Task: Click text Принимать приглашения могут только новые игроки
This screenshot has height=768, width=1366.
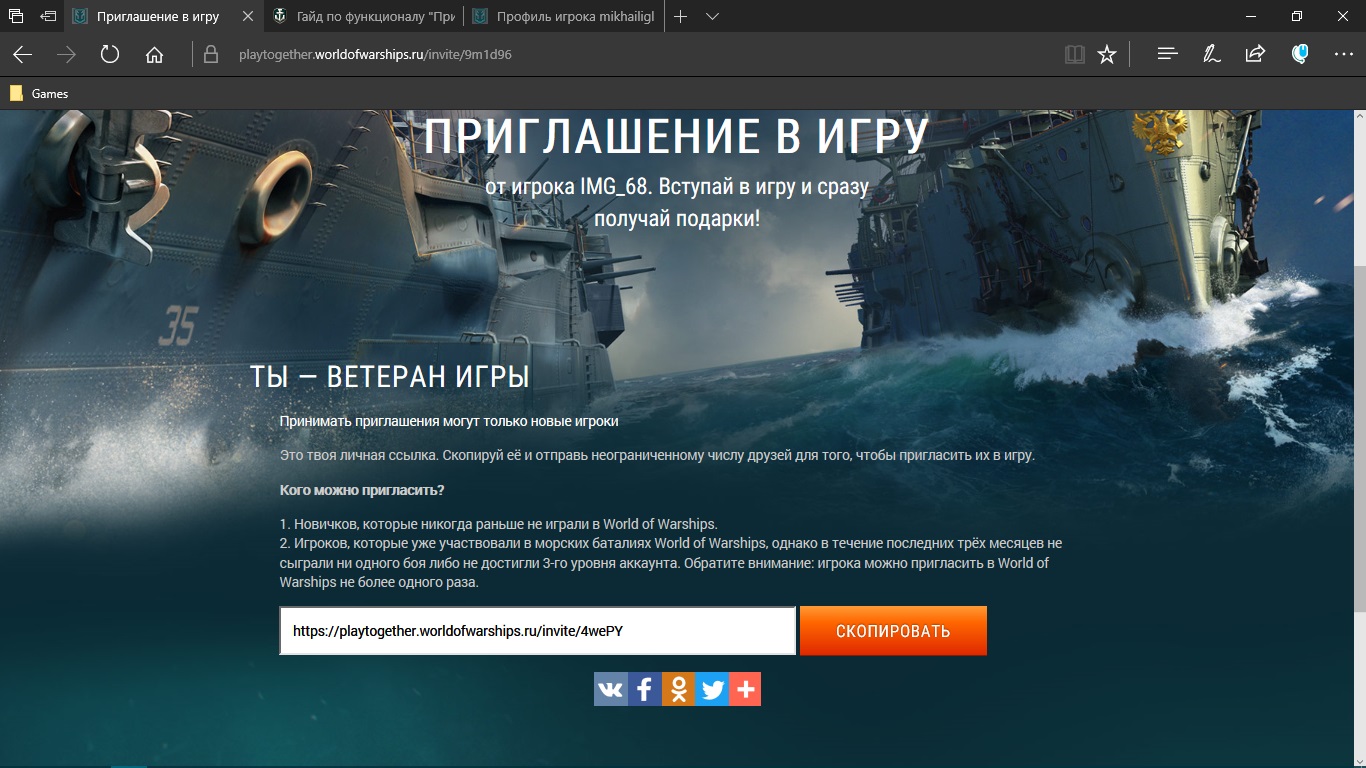Action: pos(449,421)
